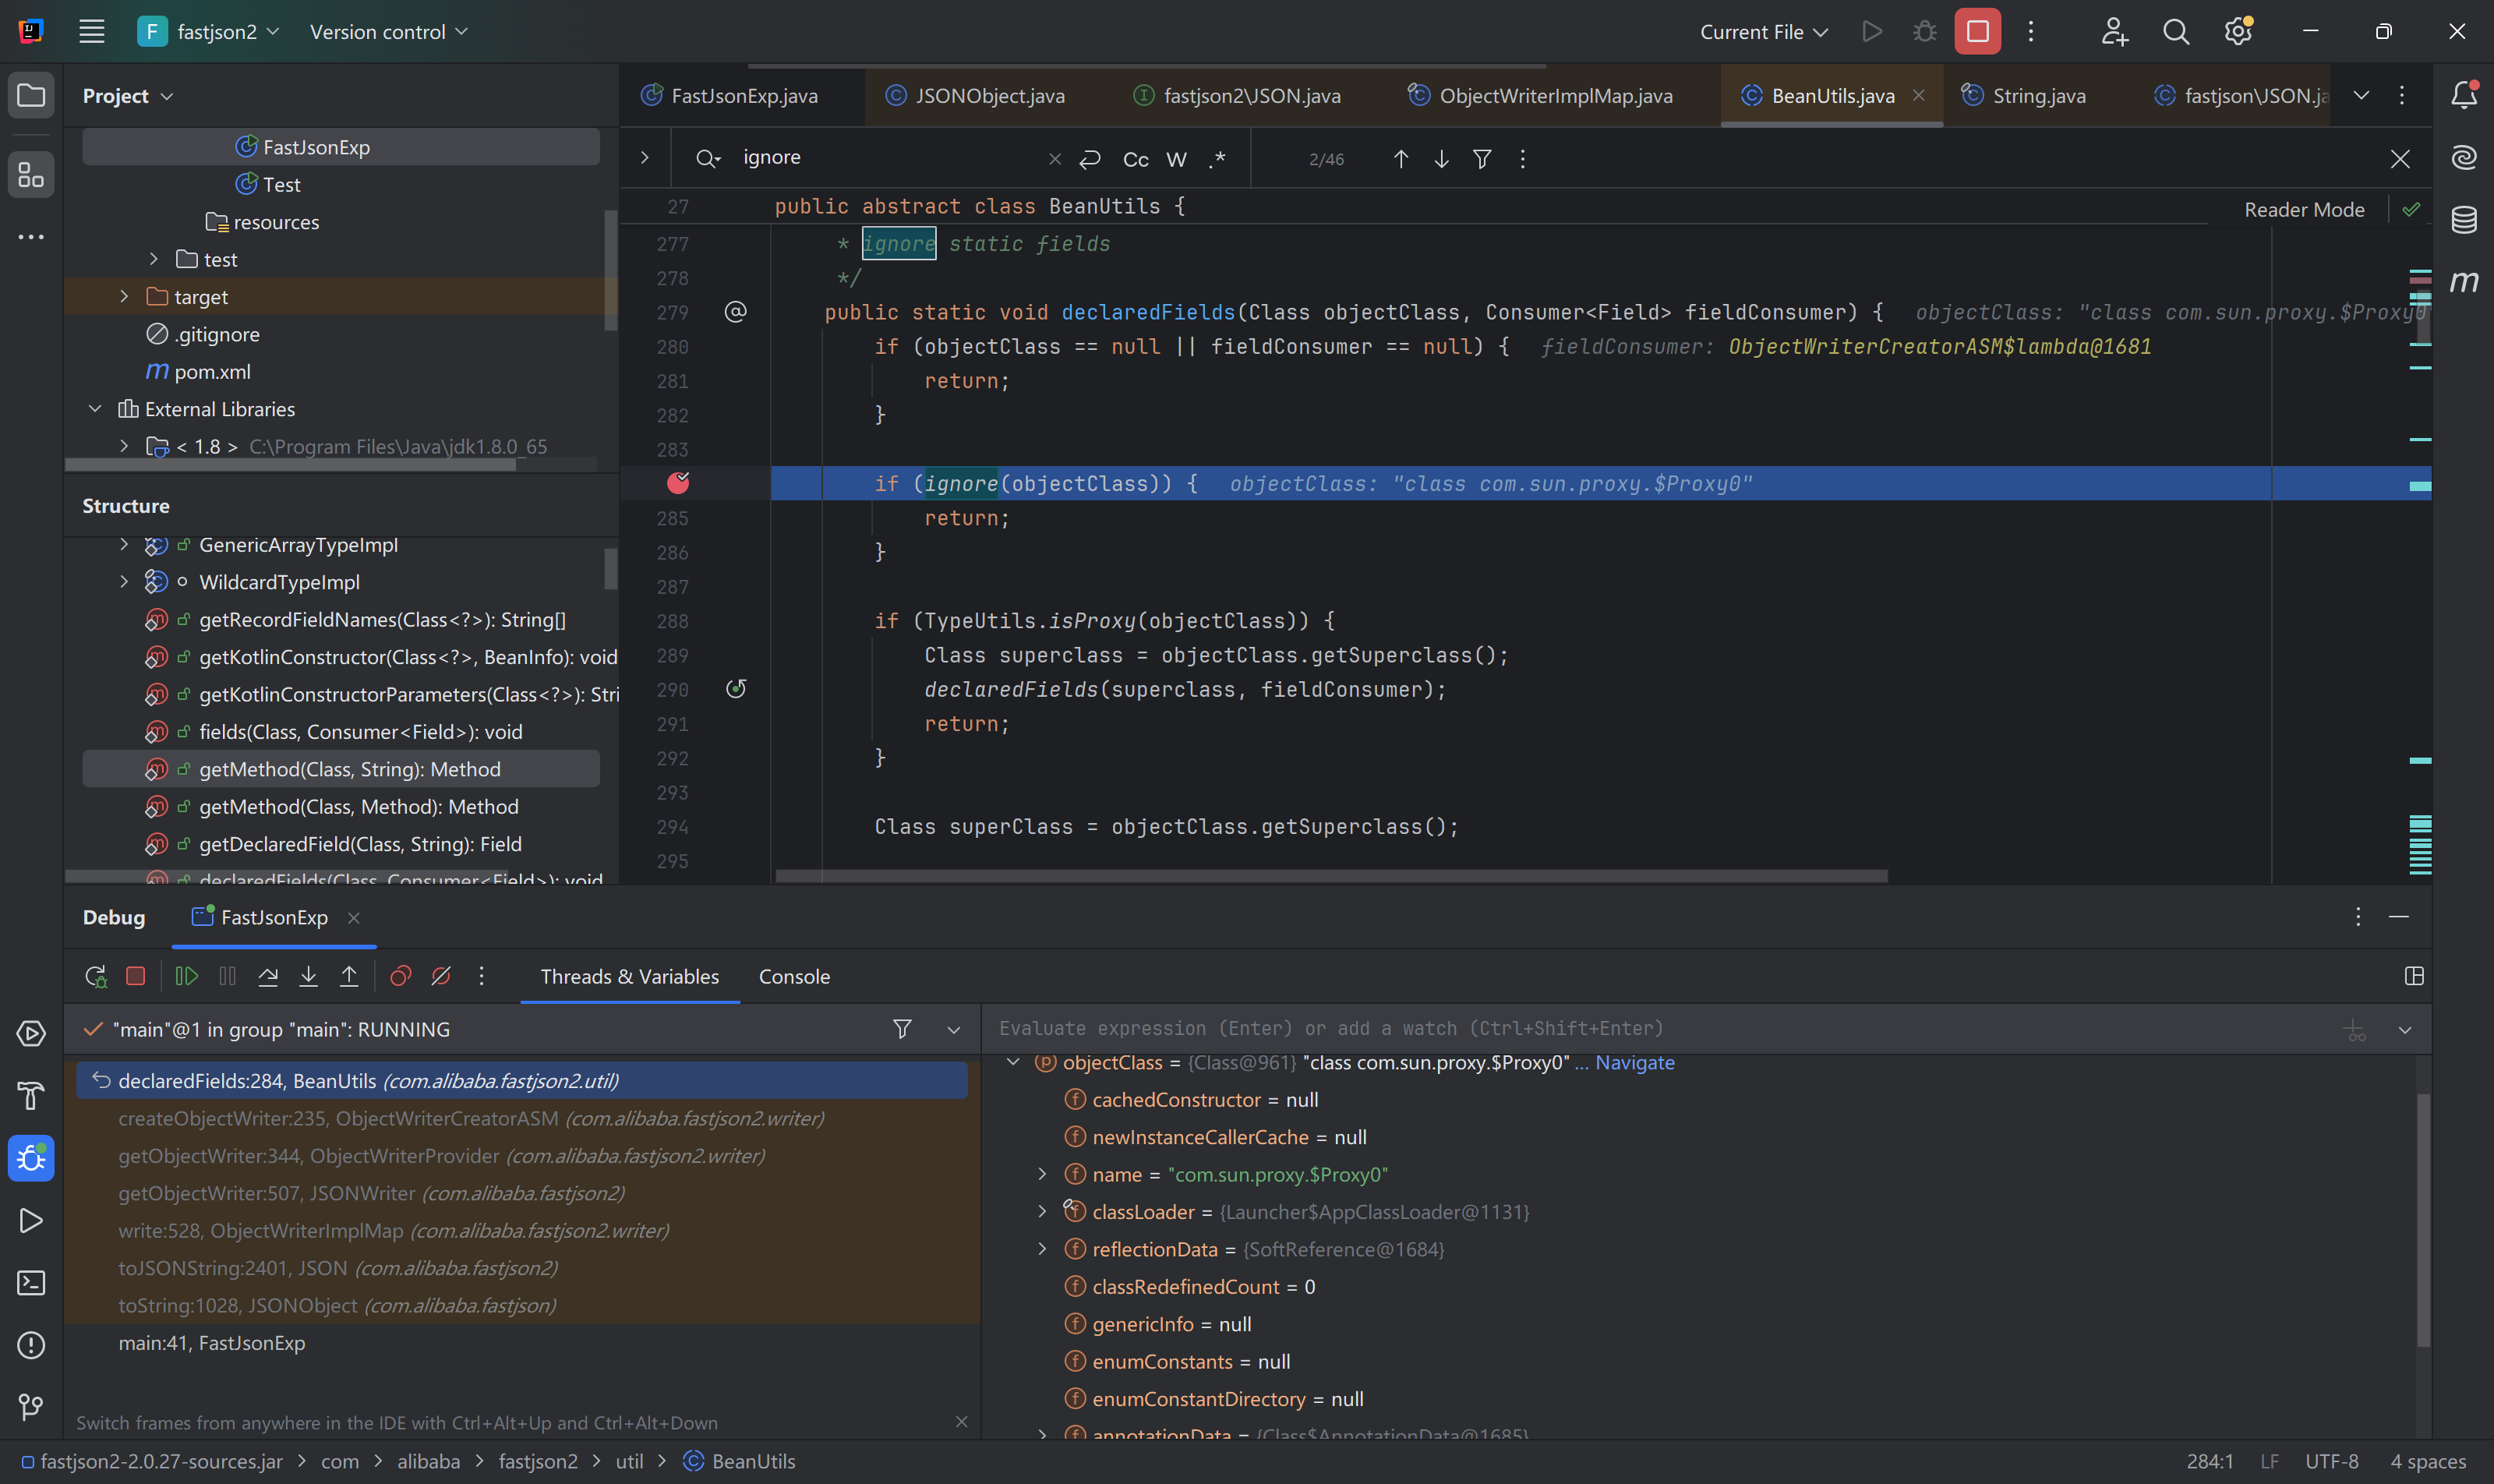Open the main hamburger menu
Viewport: 2494px width, 1484px height.
coord(92,32)
